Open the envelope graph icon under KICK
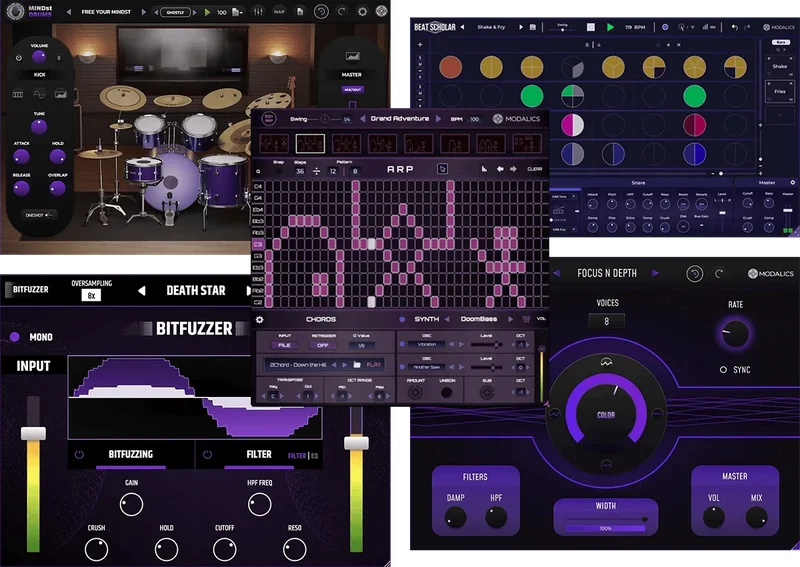Viewport: 800px width, 567px height. (61, 94)
